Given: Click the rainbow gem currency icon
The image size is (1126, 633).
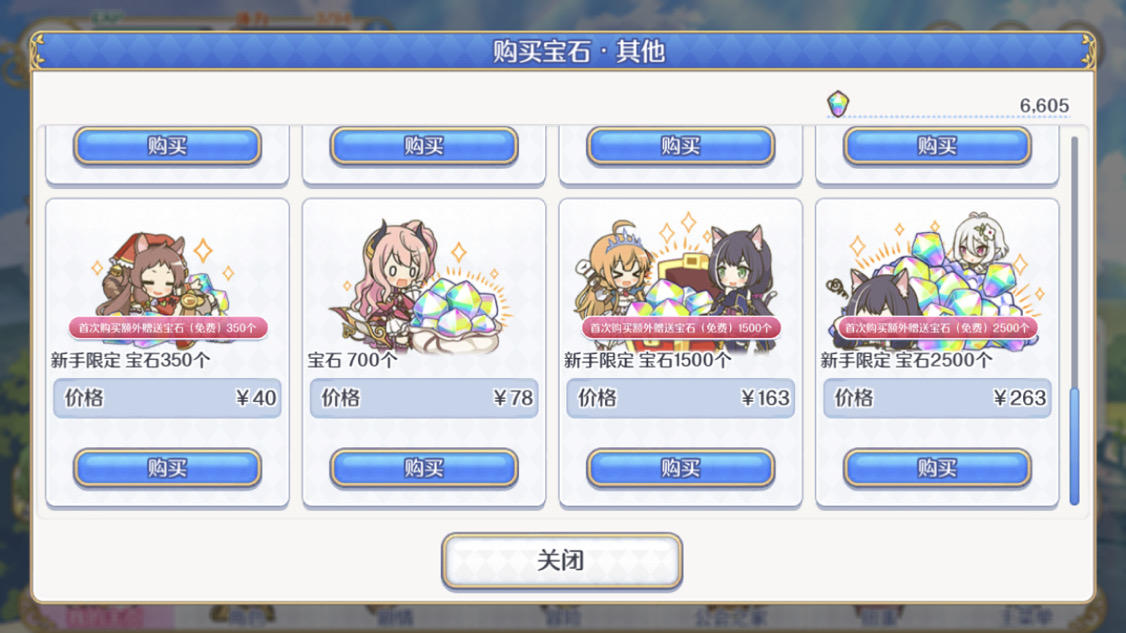Looking at the screenshot, I should 837,104.
